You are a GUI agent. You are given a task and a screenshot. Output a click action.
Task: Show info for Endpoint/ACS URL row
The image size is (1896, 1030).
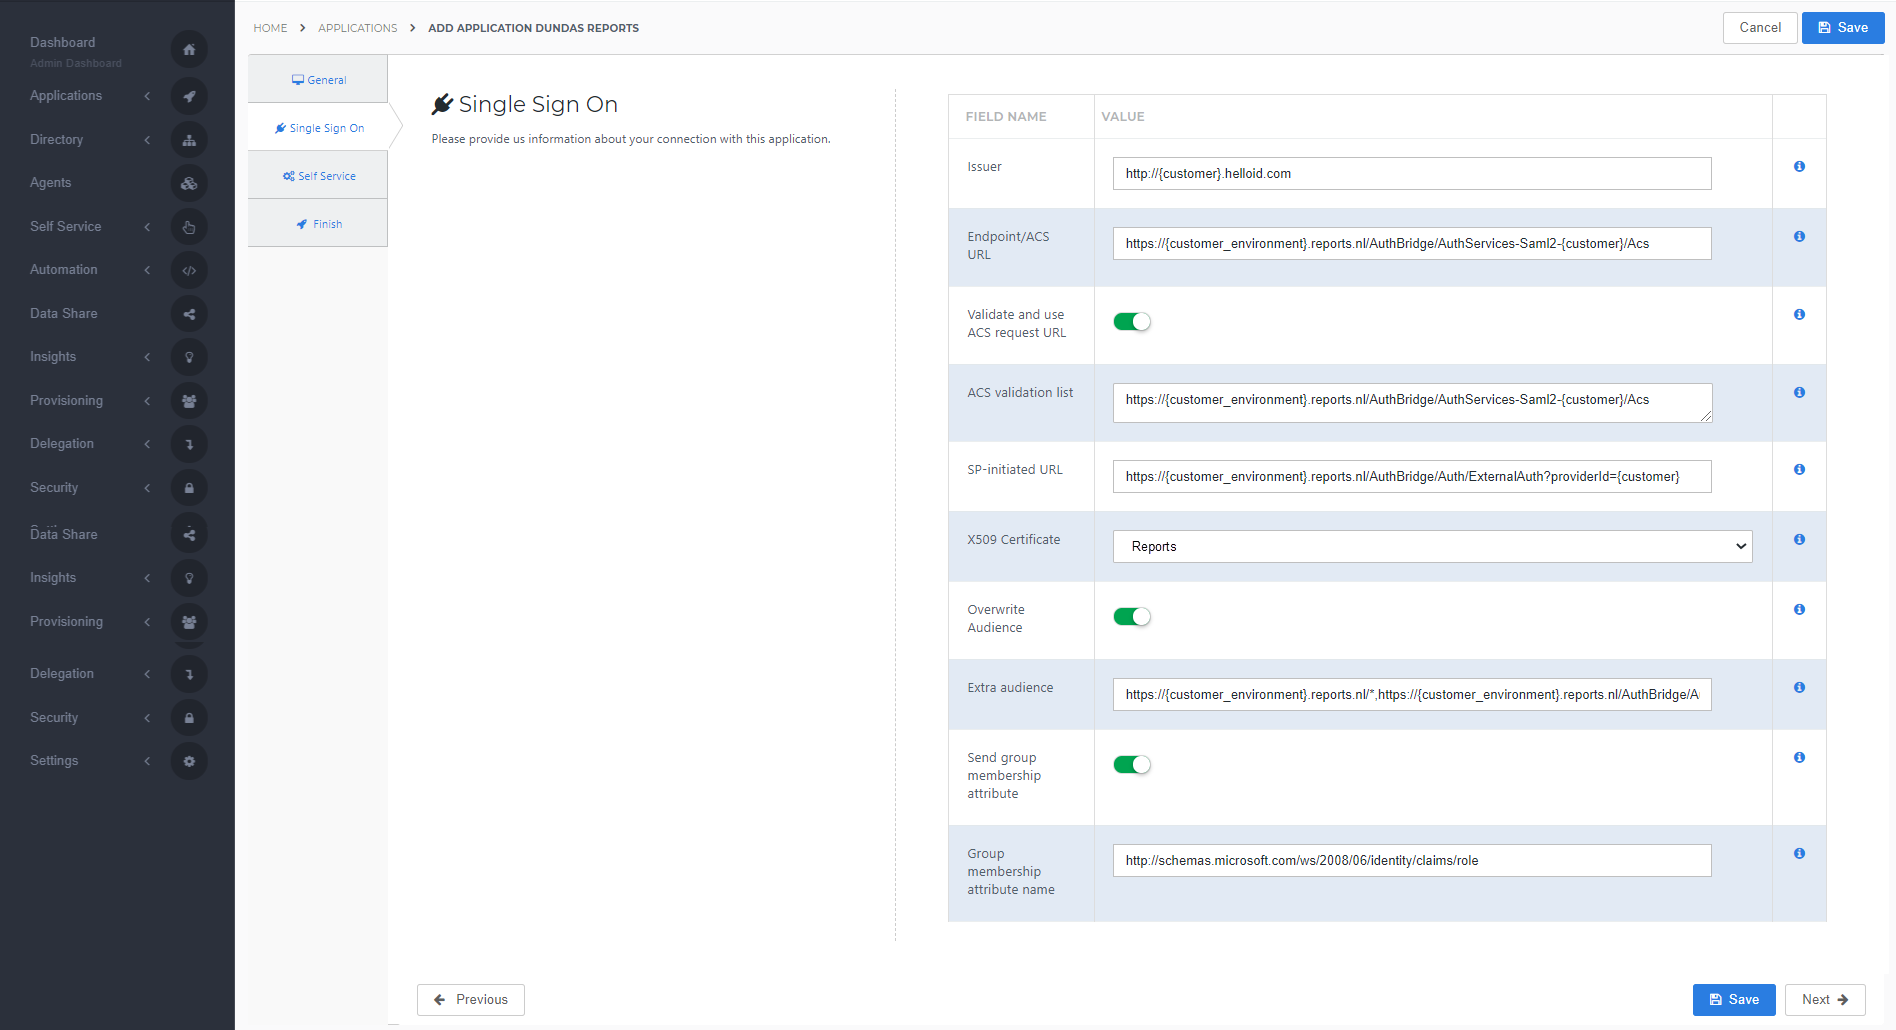pos(1799,237)
